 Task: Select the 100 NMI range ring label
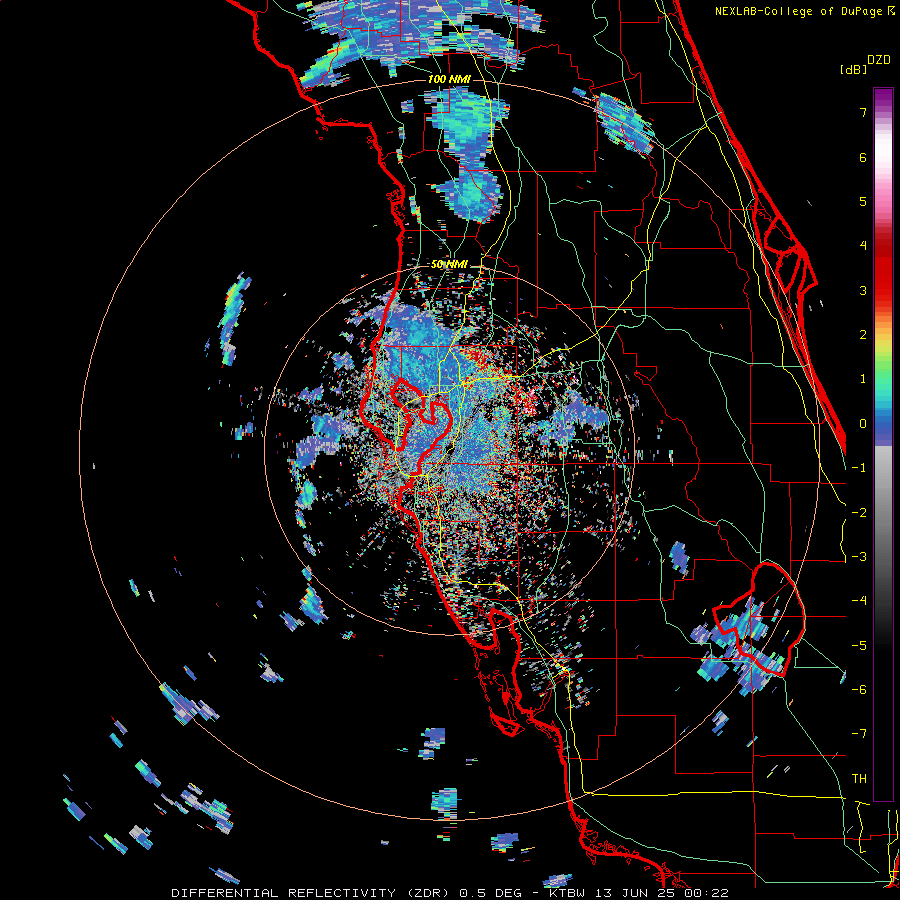point(449,79)
